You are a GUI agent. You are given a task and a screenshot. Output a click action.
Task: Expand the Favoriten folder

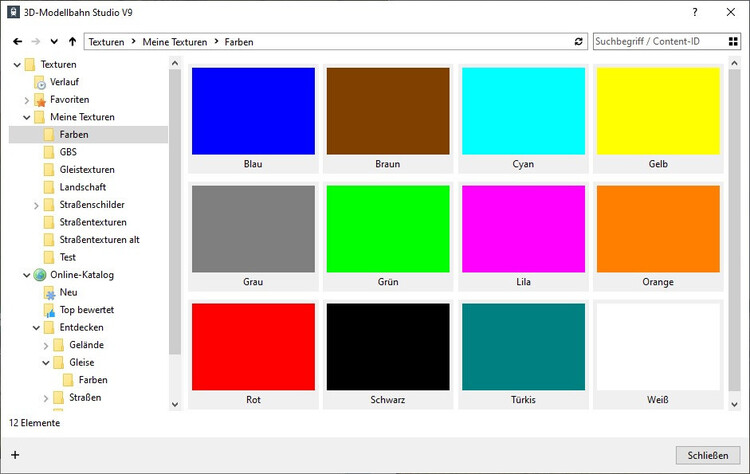[x=27, y=100]
